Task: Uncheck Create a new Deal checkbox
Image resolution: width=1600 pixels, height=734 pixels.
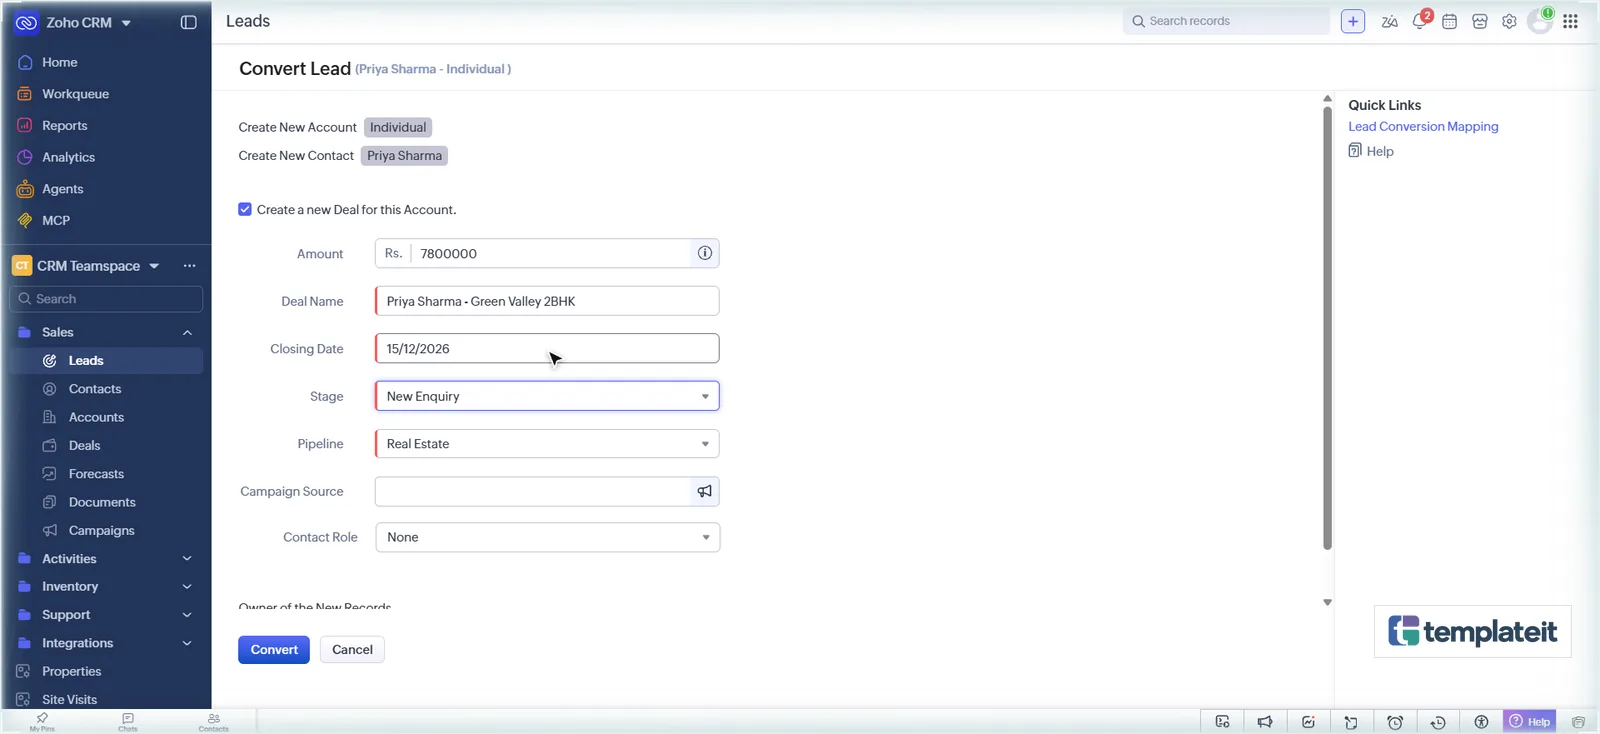Action: click(x=245, y=209)
